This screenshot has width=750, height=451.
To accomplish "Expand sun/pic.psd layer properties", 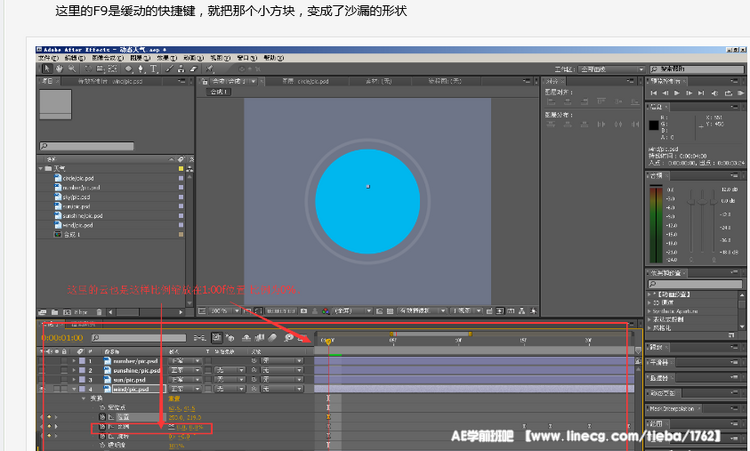I will tap(74, 380).
